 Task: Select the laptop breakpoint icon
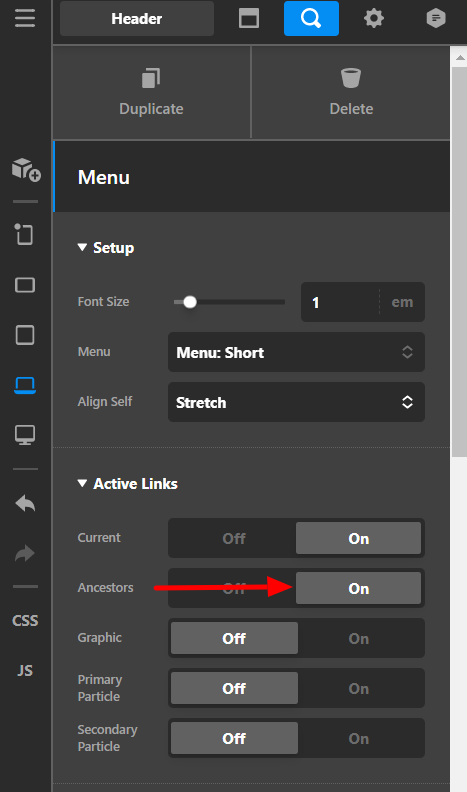pyautogui.click(x=25, y=385)
